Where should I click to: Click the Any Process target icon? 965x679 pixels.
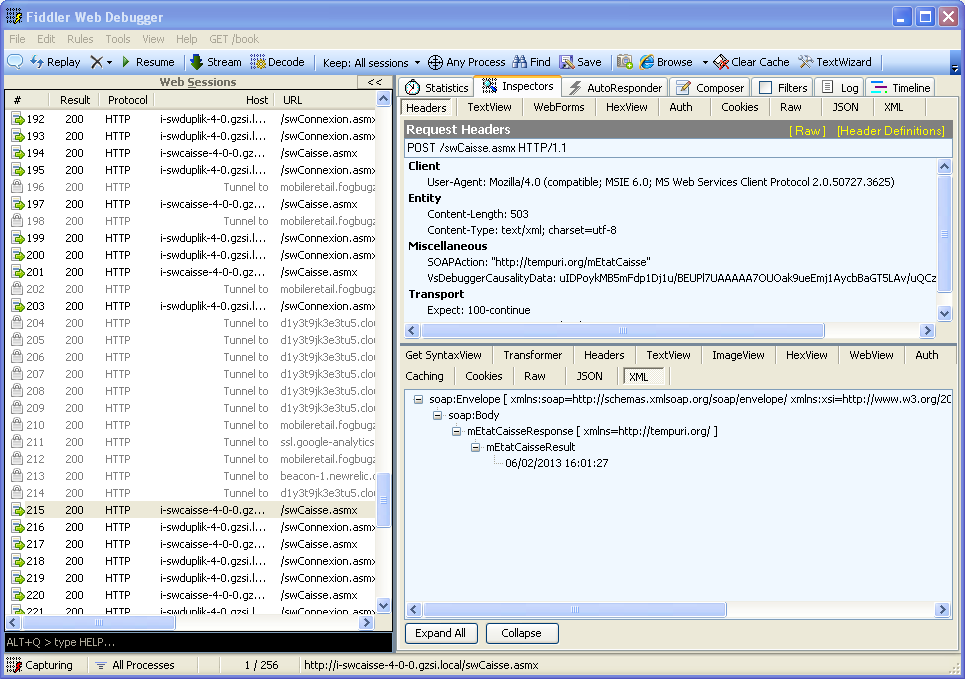[x=435, y=62]
